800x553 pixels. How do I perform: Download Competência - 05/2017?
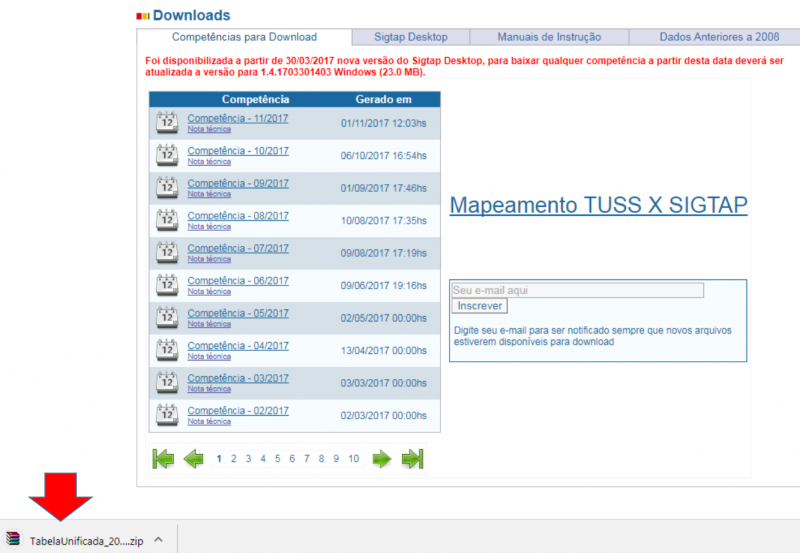[238, 313]
